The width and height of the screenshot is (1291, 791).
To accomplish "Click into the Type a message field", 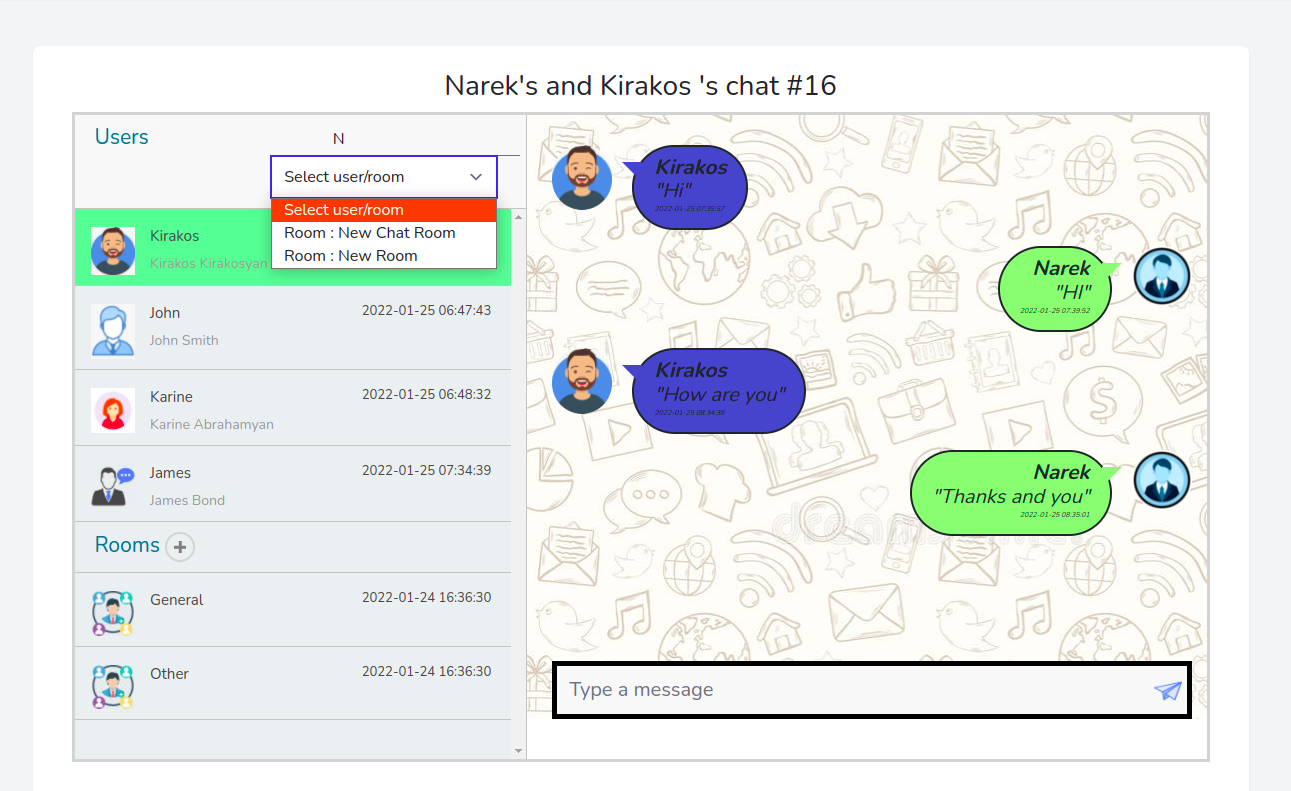I will pyautogui.click(x=855, y=690).
